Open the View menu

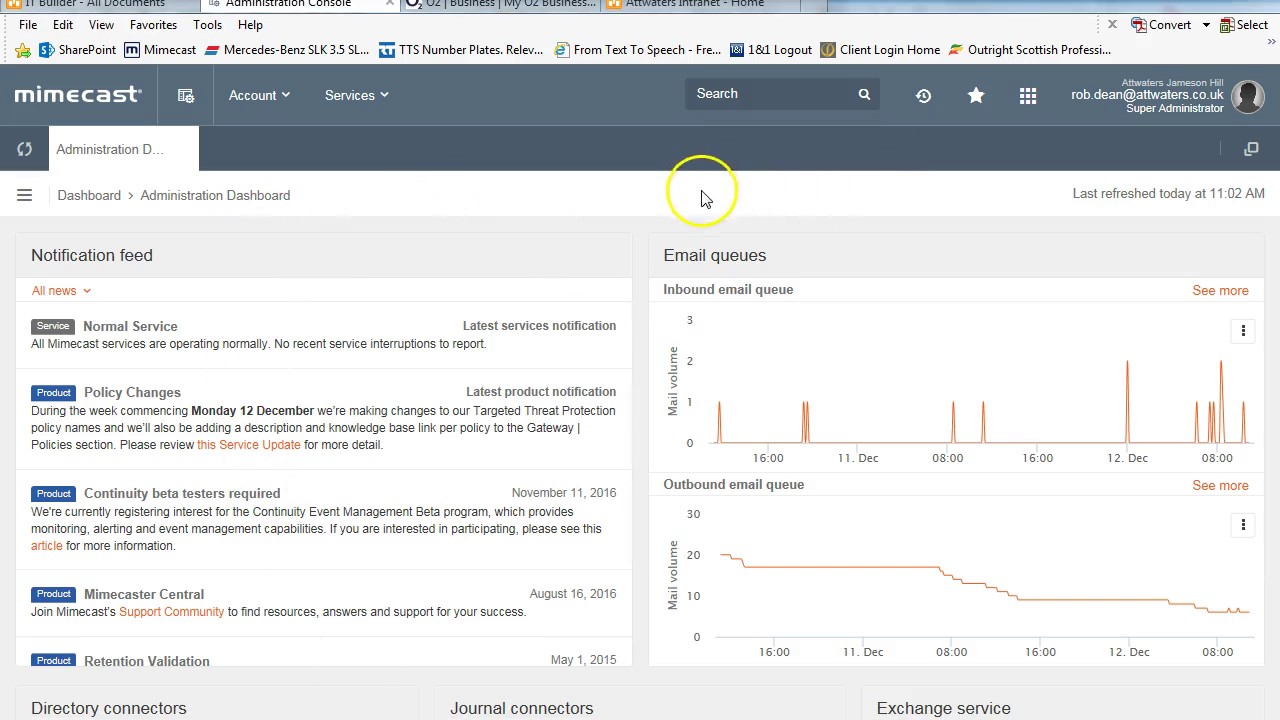pyautogui.click(x=101, y=25)
